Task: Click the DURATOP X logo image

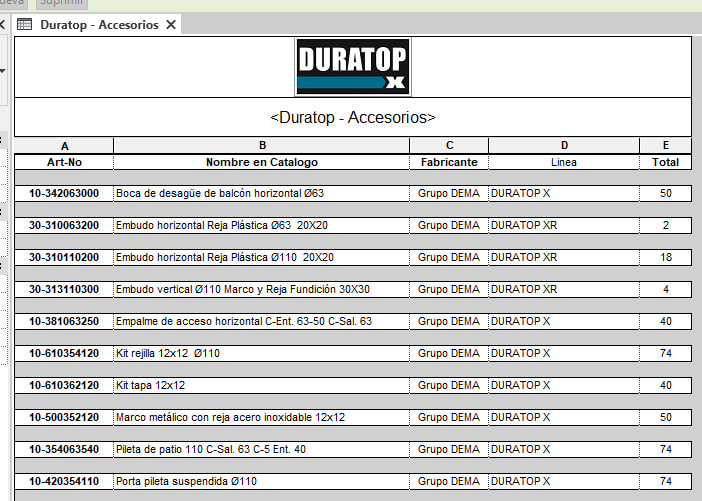Action: point(353,67)
